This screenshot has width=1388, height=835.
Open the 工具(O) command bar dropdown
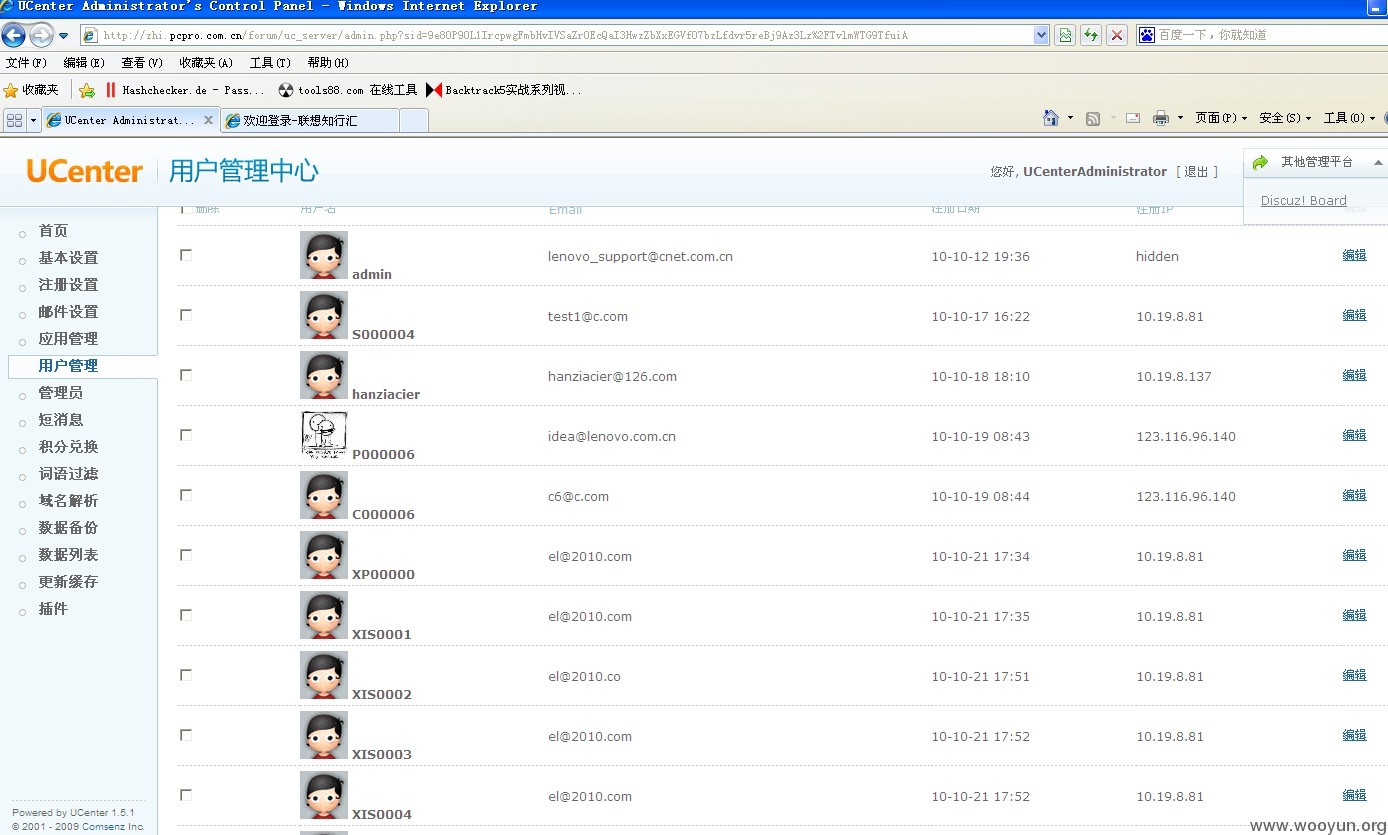coord(1349,118)
